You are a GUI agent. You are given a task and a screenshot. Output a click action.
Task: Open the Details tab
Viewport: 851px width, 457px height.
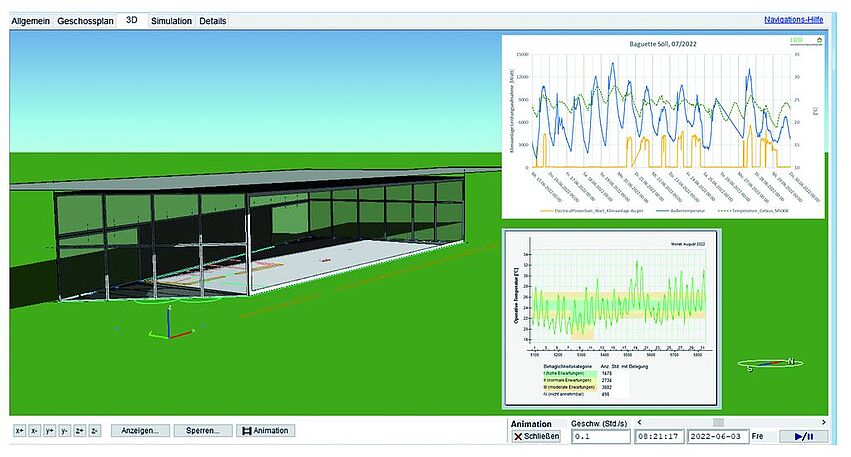click(x=212, y=21)
